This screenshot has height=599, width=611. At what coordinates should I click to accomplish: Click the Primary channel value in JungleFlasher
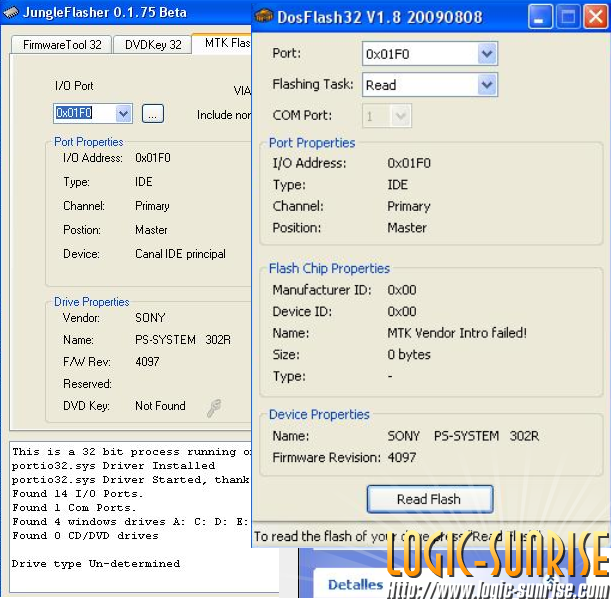[x=152, y=206]
